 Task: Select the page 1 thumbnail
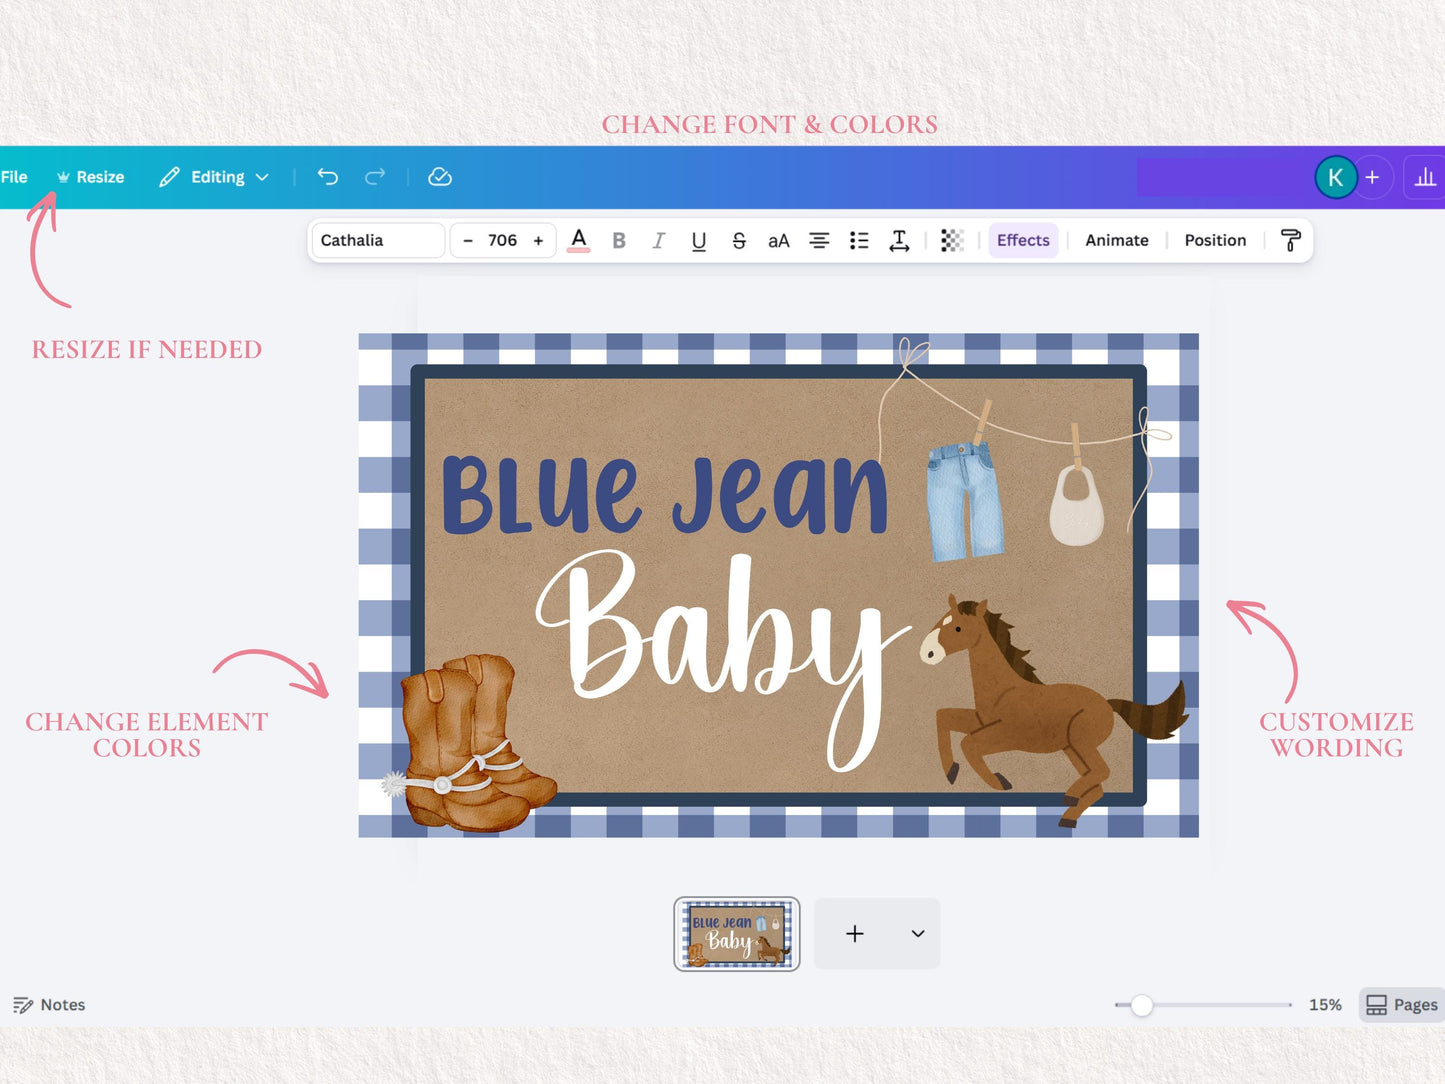(737, 934)
